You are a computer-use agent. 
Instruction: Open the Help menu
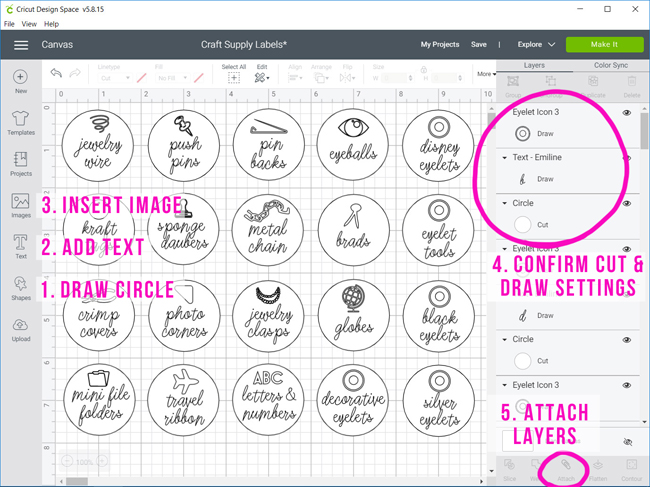51,24
